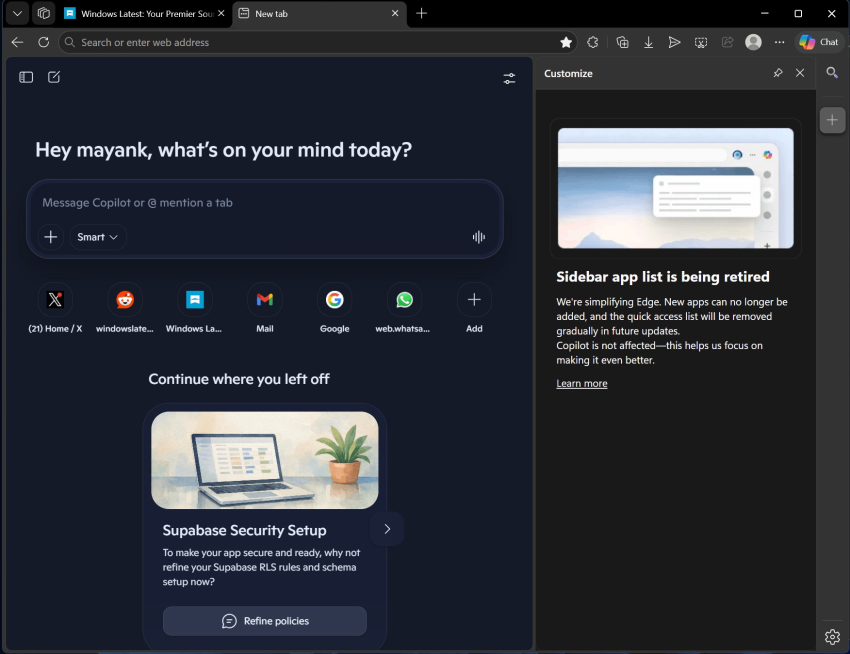Image resolution: width=850 pixels, height=654 pixels.
Task: Open the sidebar Search icon
Action: point(832,73)
